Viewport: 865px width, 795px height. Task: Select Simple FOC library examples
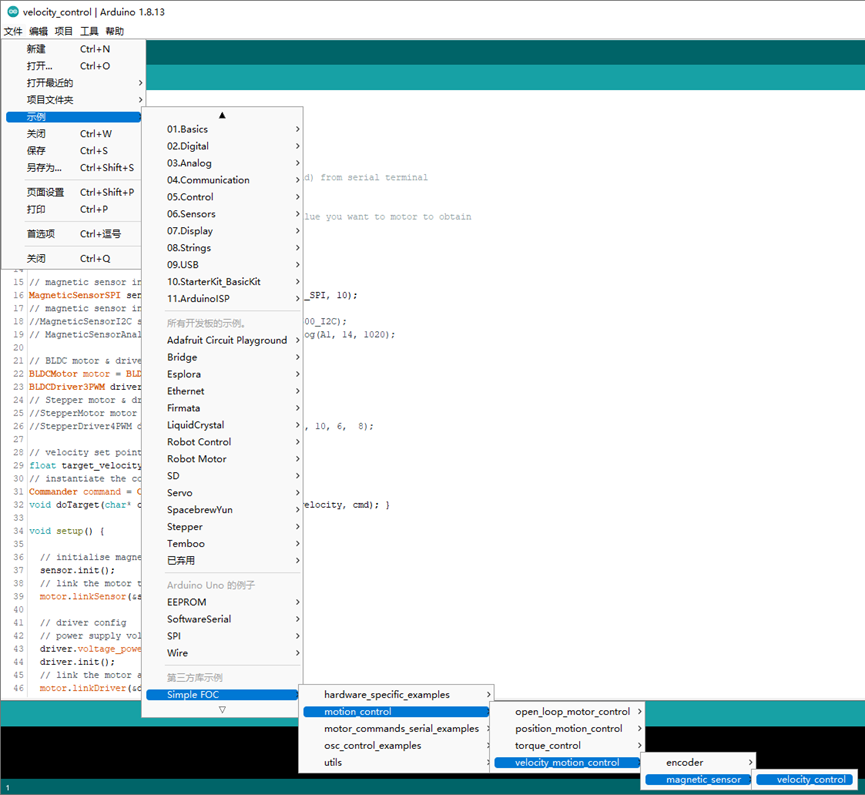click(x=222, y=695)
